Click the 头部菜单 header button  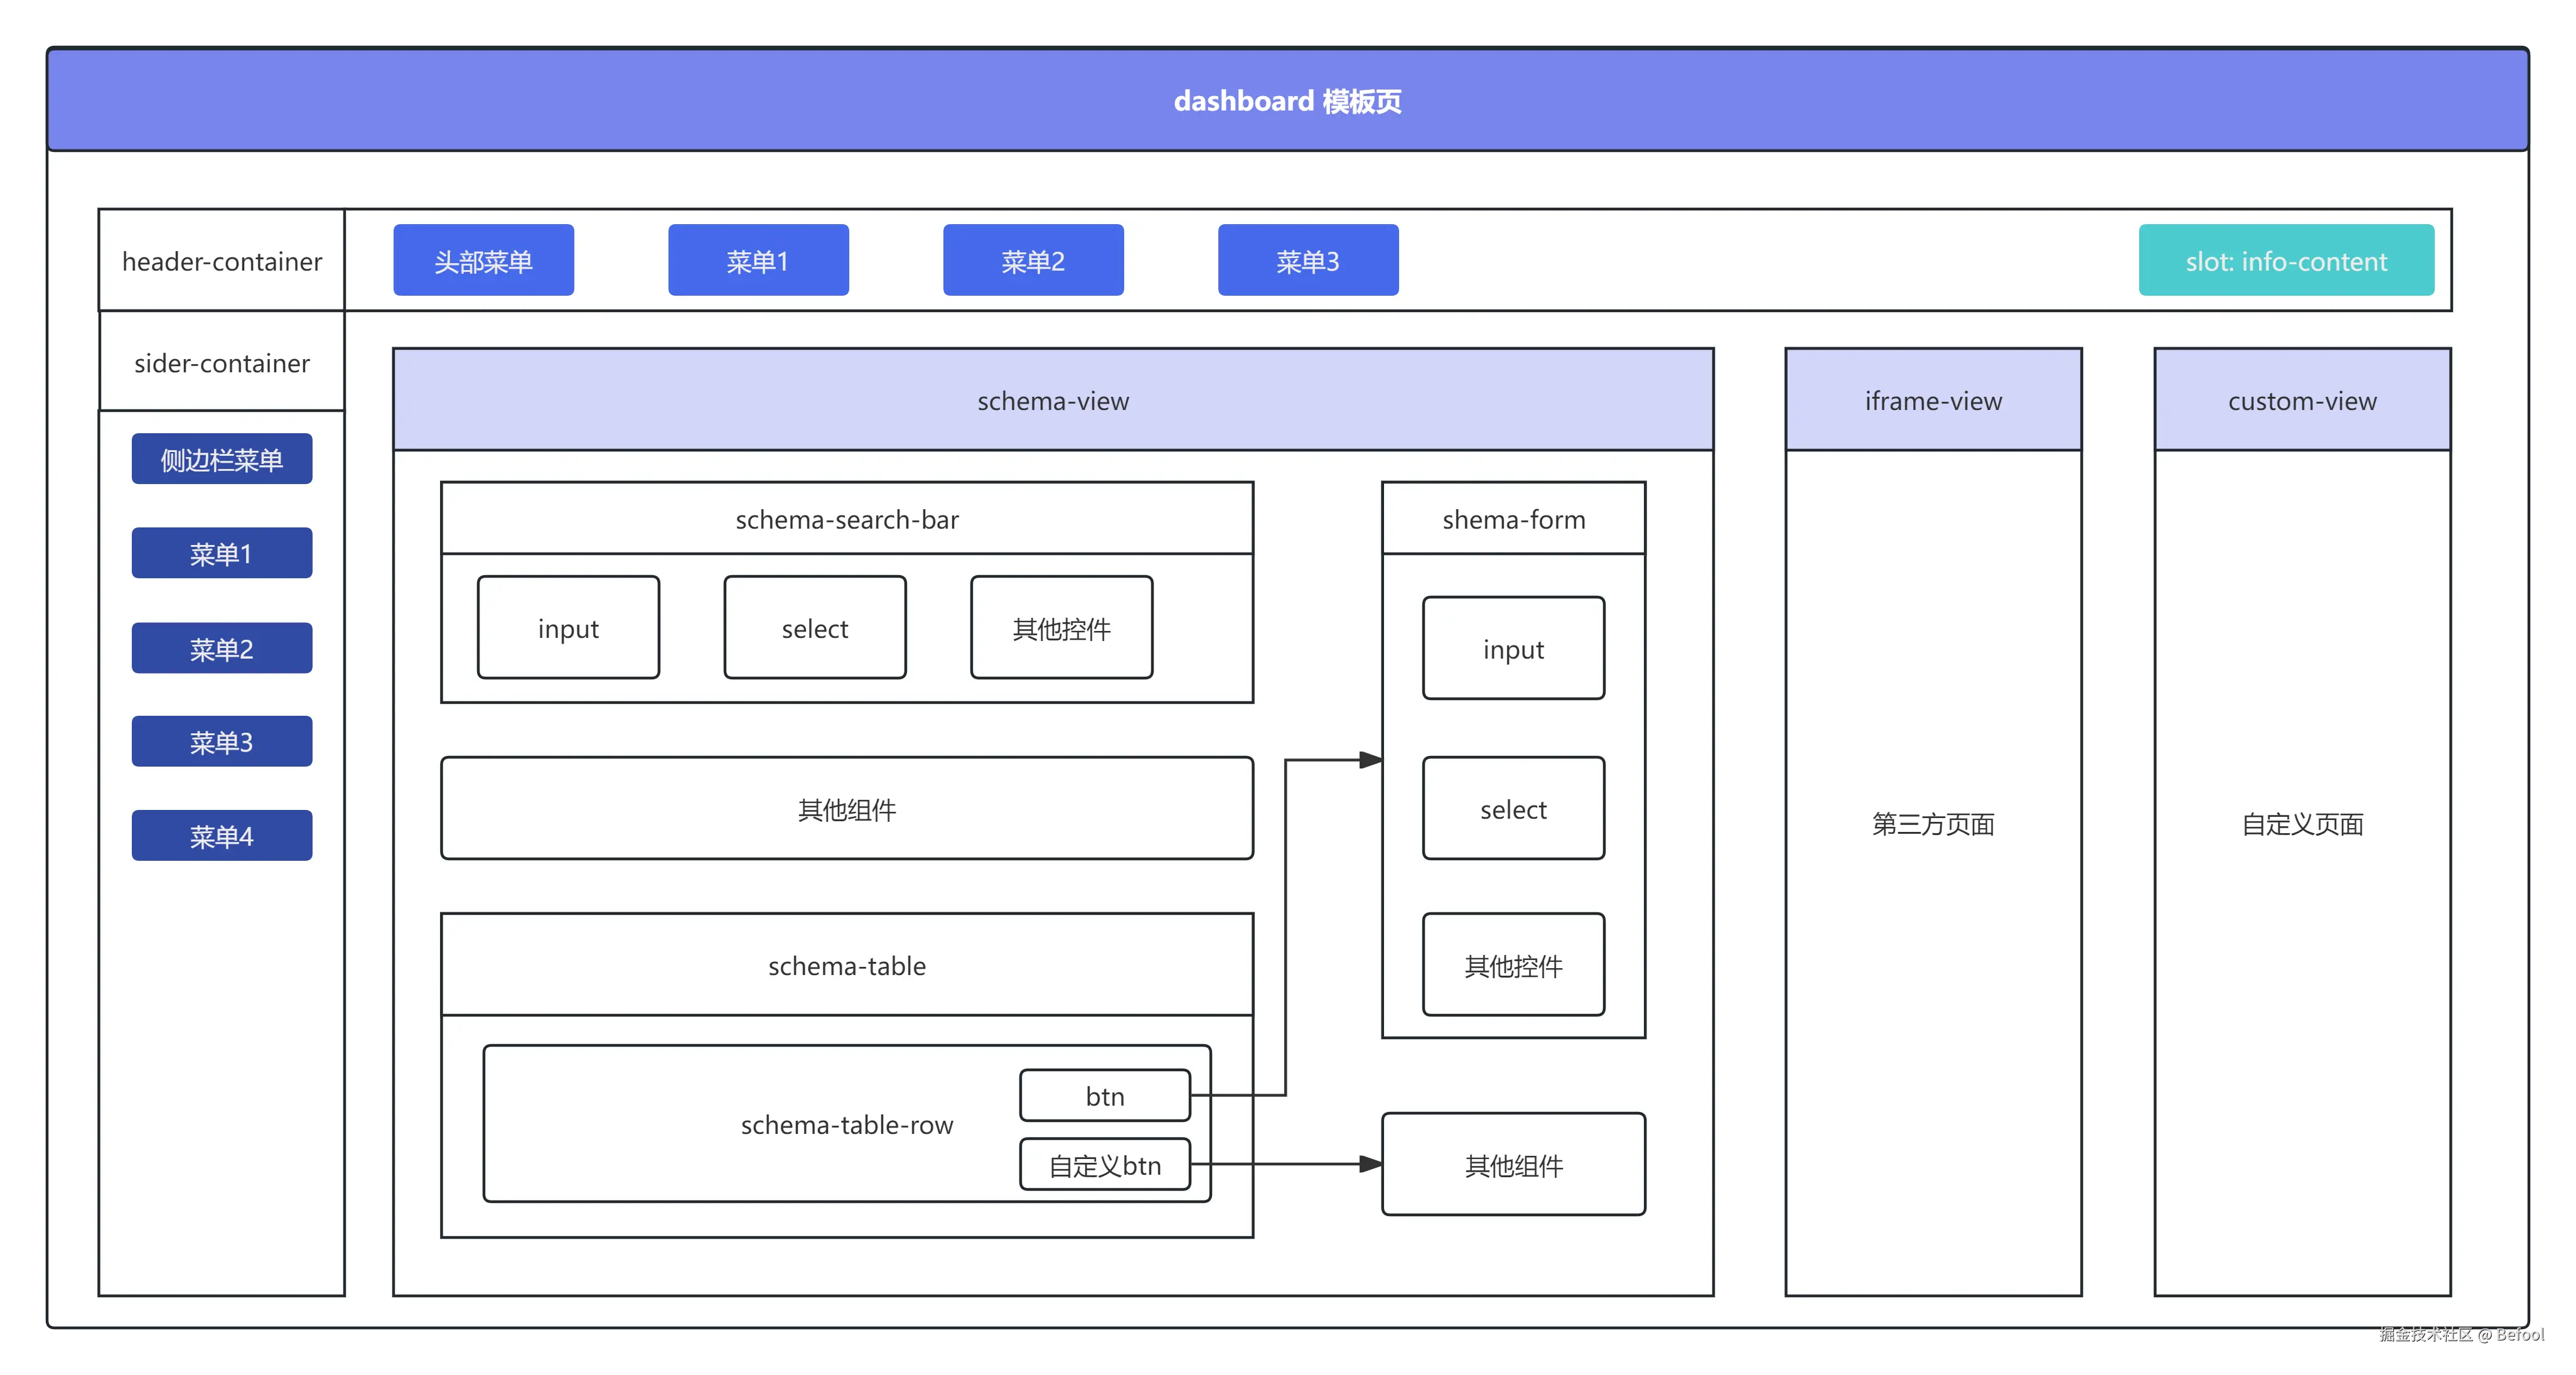[x=483, y=260]
